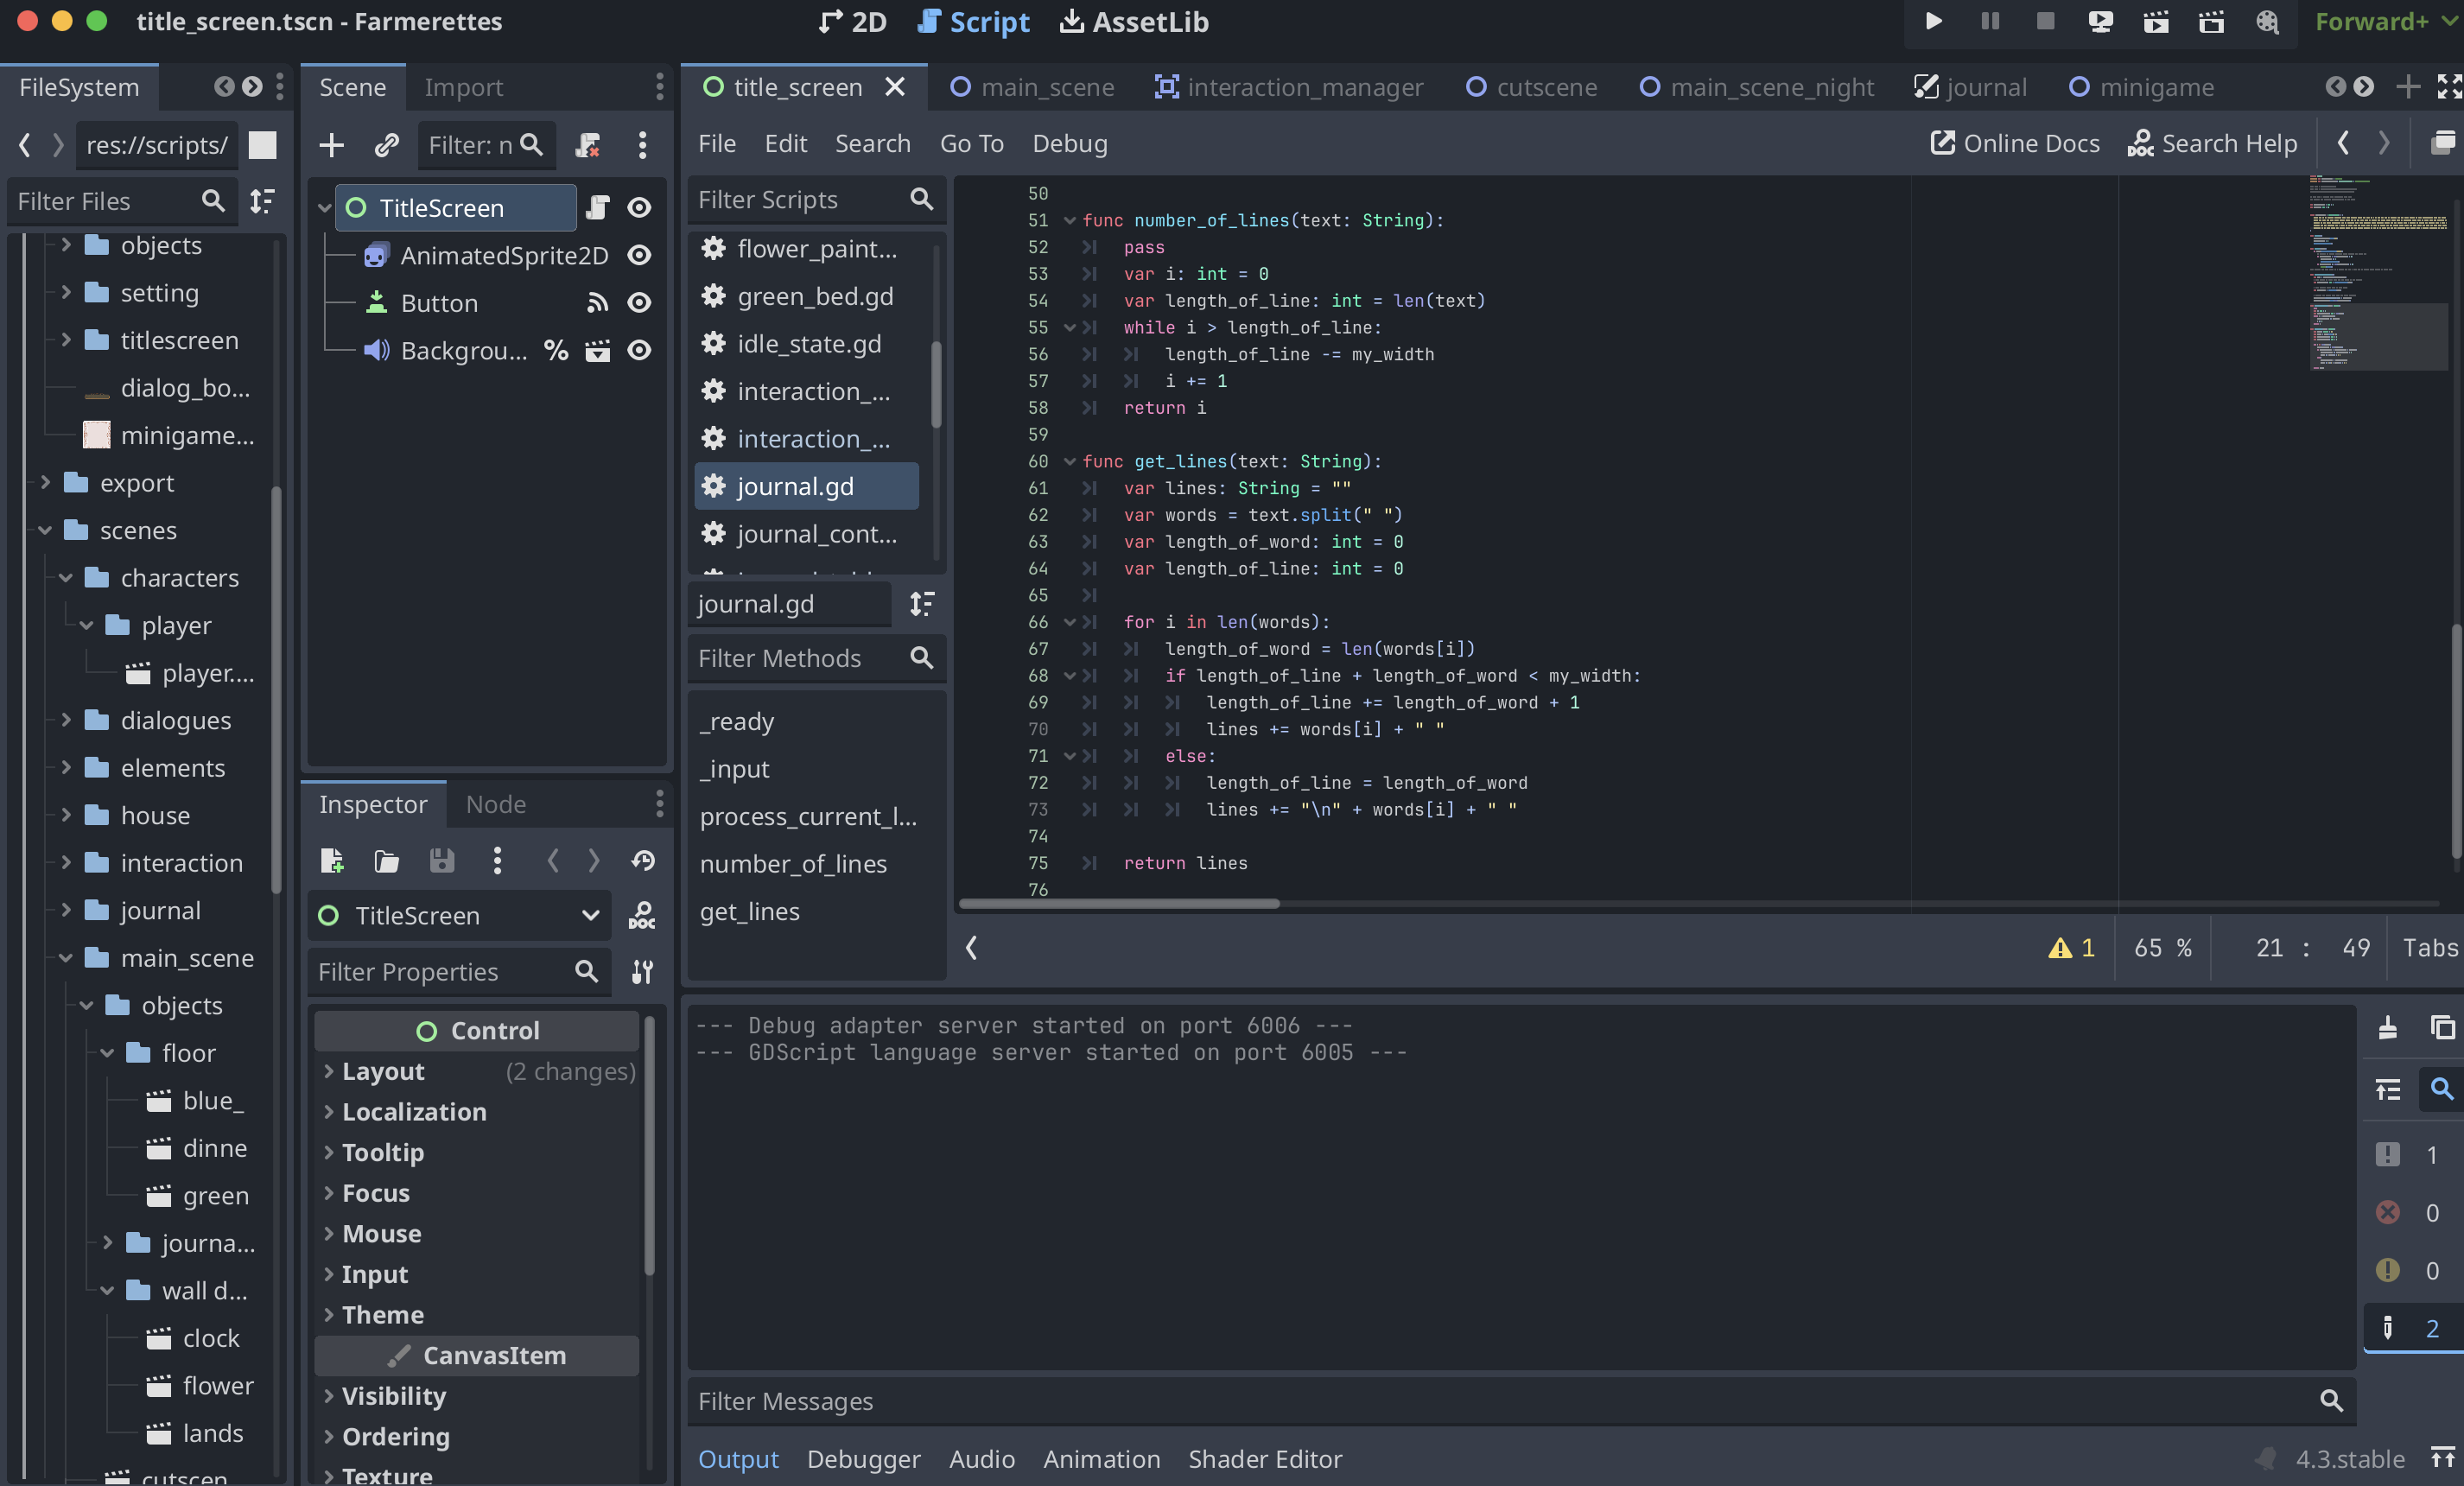Screen dimensions: 2464x1486
Task: Open TitleScreen documentation icon
Action: click(641, 916)
